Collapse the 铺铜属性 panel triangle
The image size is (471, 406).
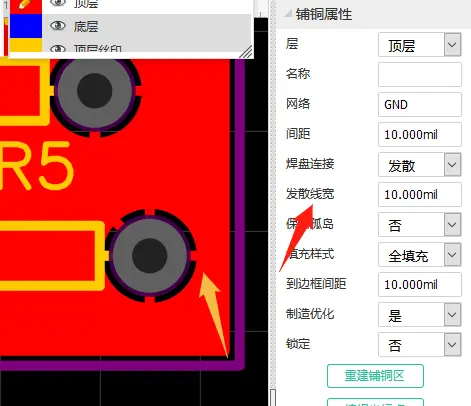[288, 14]
